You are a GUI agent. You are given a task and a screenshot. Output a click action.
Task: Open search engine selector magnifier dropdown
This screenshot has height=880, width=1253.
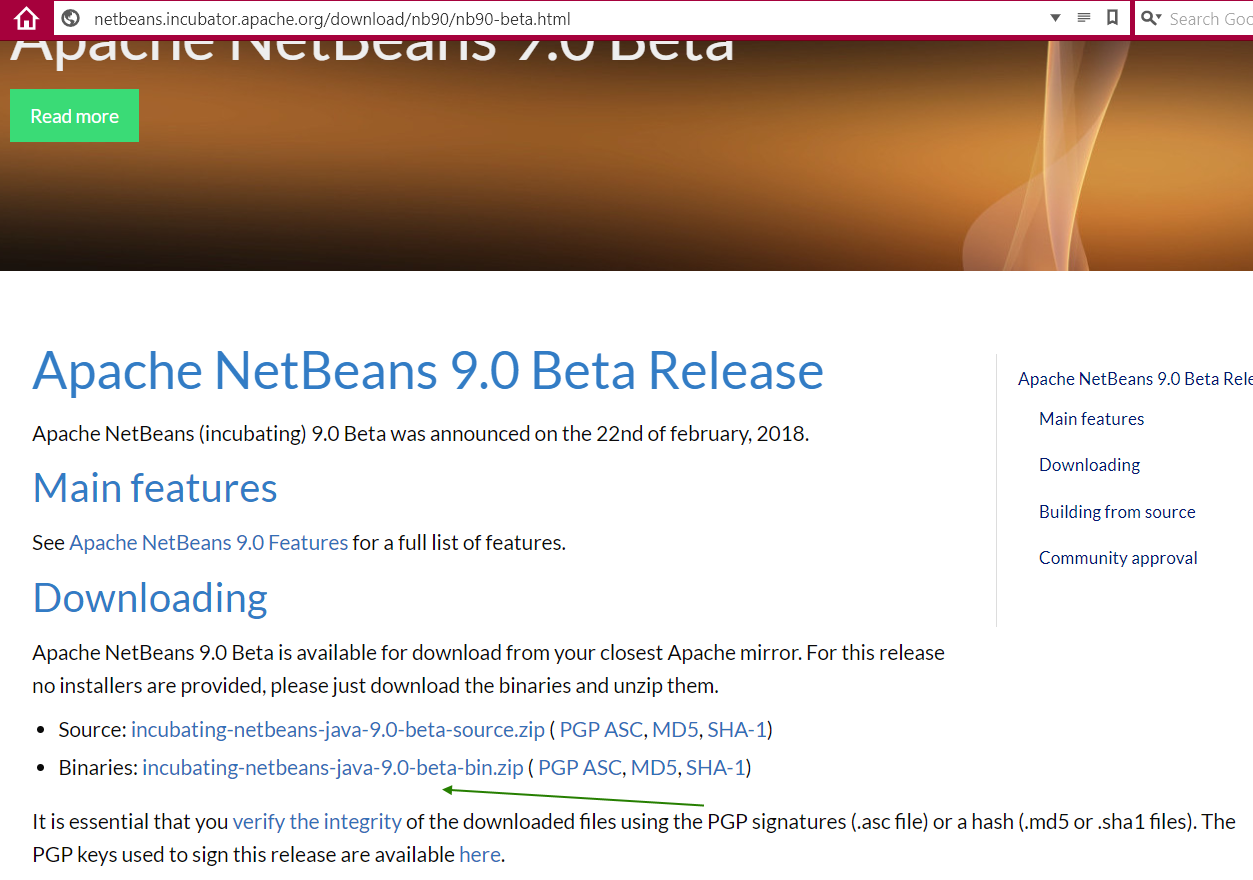coord(1151,18)
